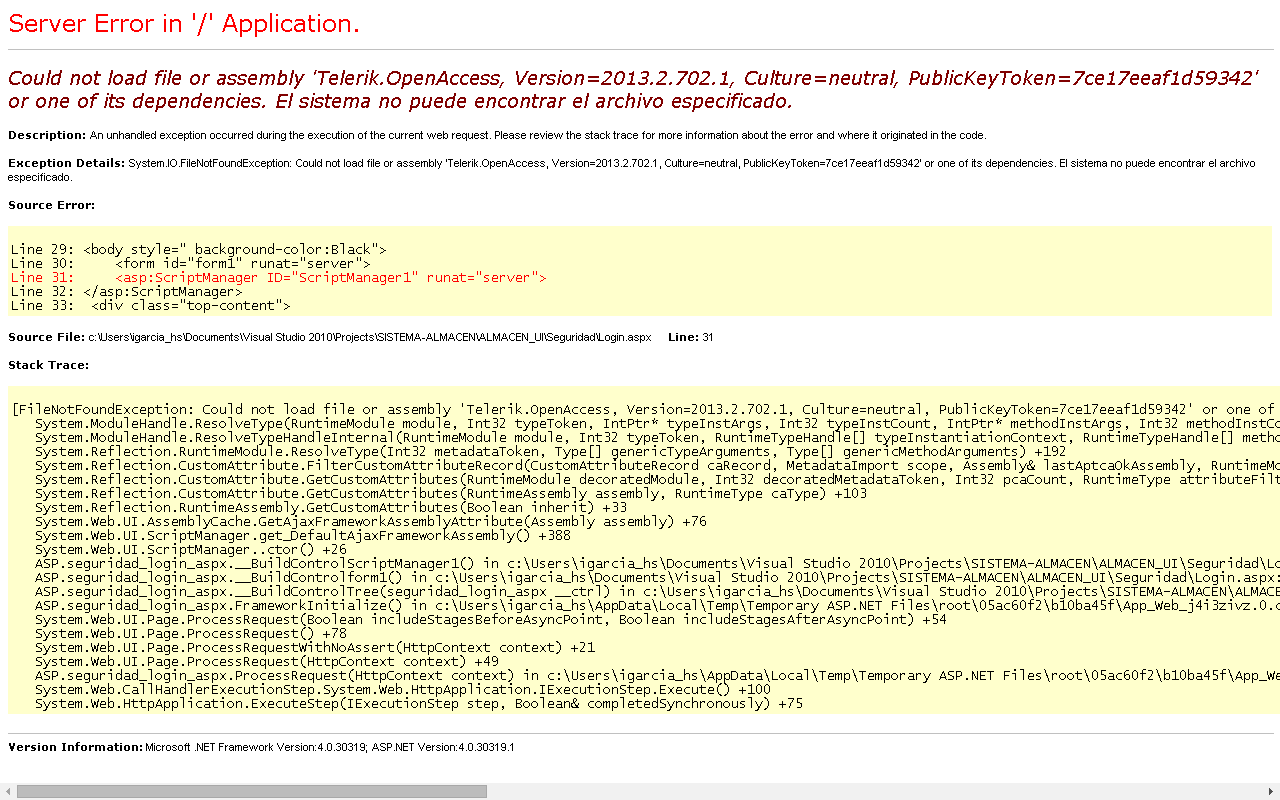Click the CustomAttribute.FilterCustomAttributeRecord stack line
This screenshot has height=800, width=1280.
tap(657, 465)
